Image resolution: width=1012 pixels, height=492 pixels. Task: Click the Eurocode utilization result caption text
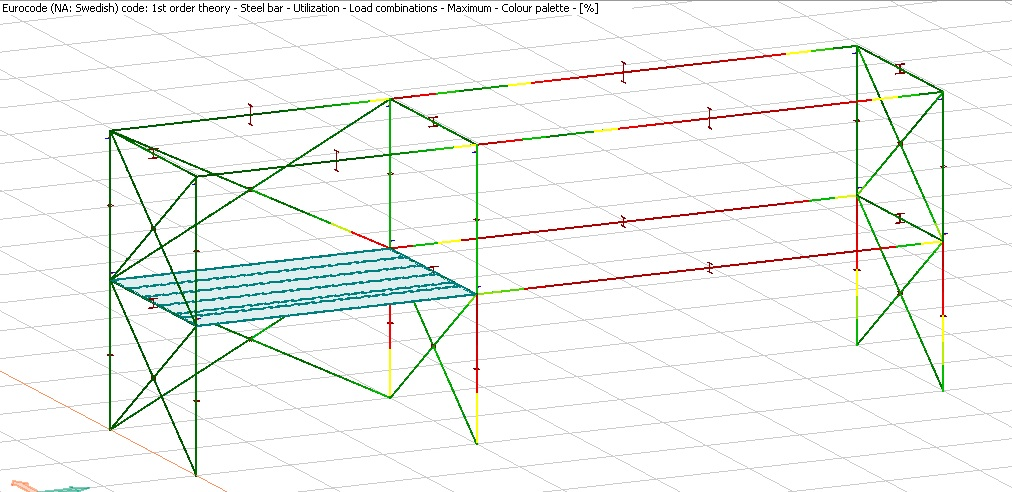coord(300,9)
